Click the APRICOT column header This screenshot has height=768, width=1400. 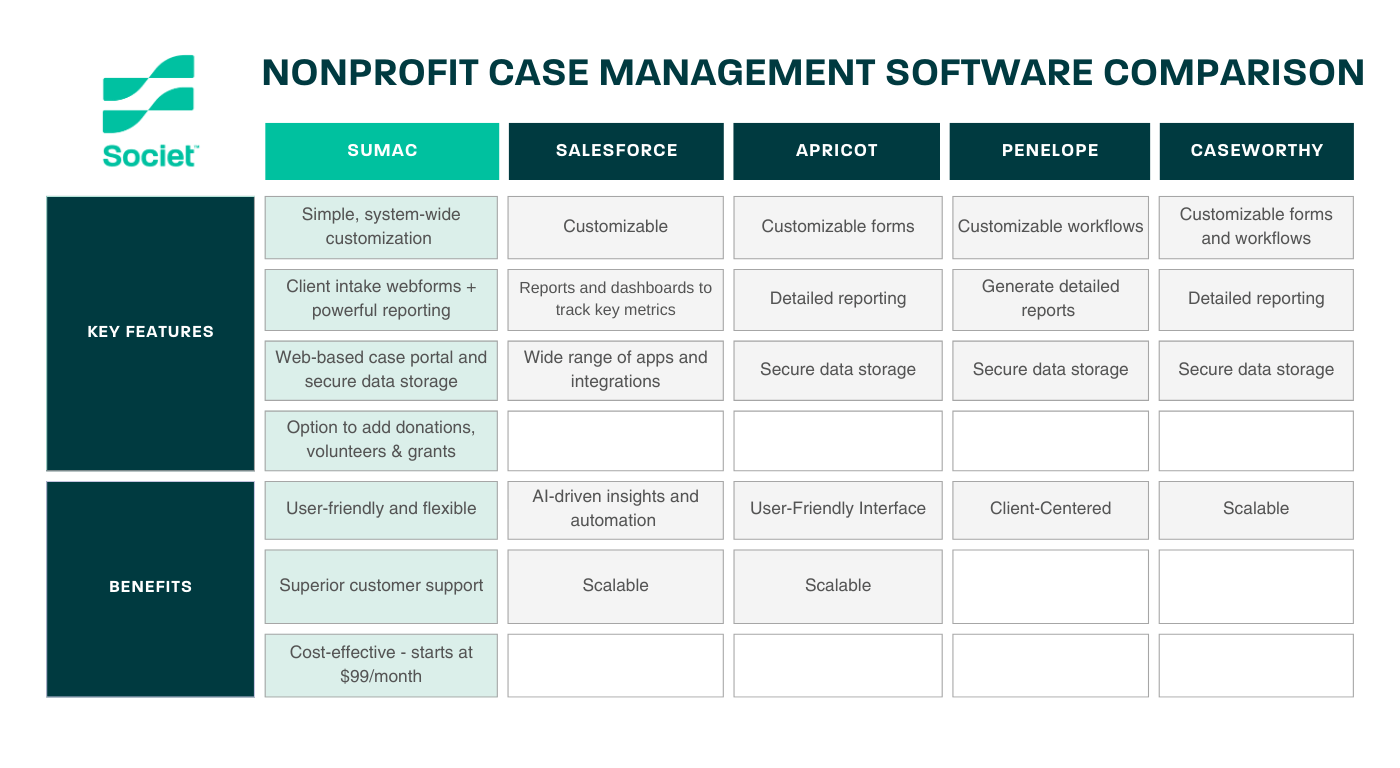(836, 150)
